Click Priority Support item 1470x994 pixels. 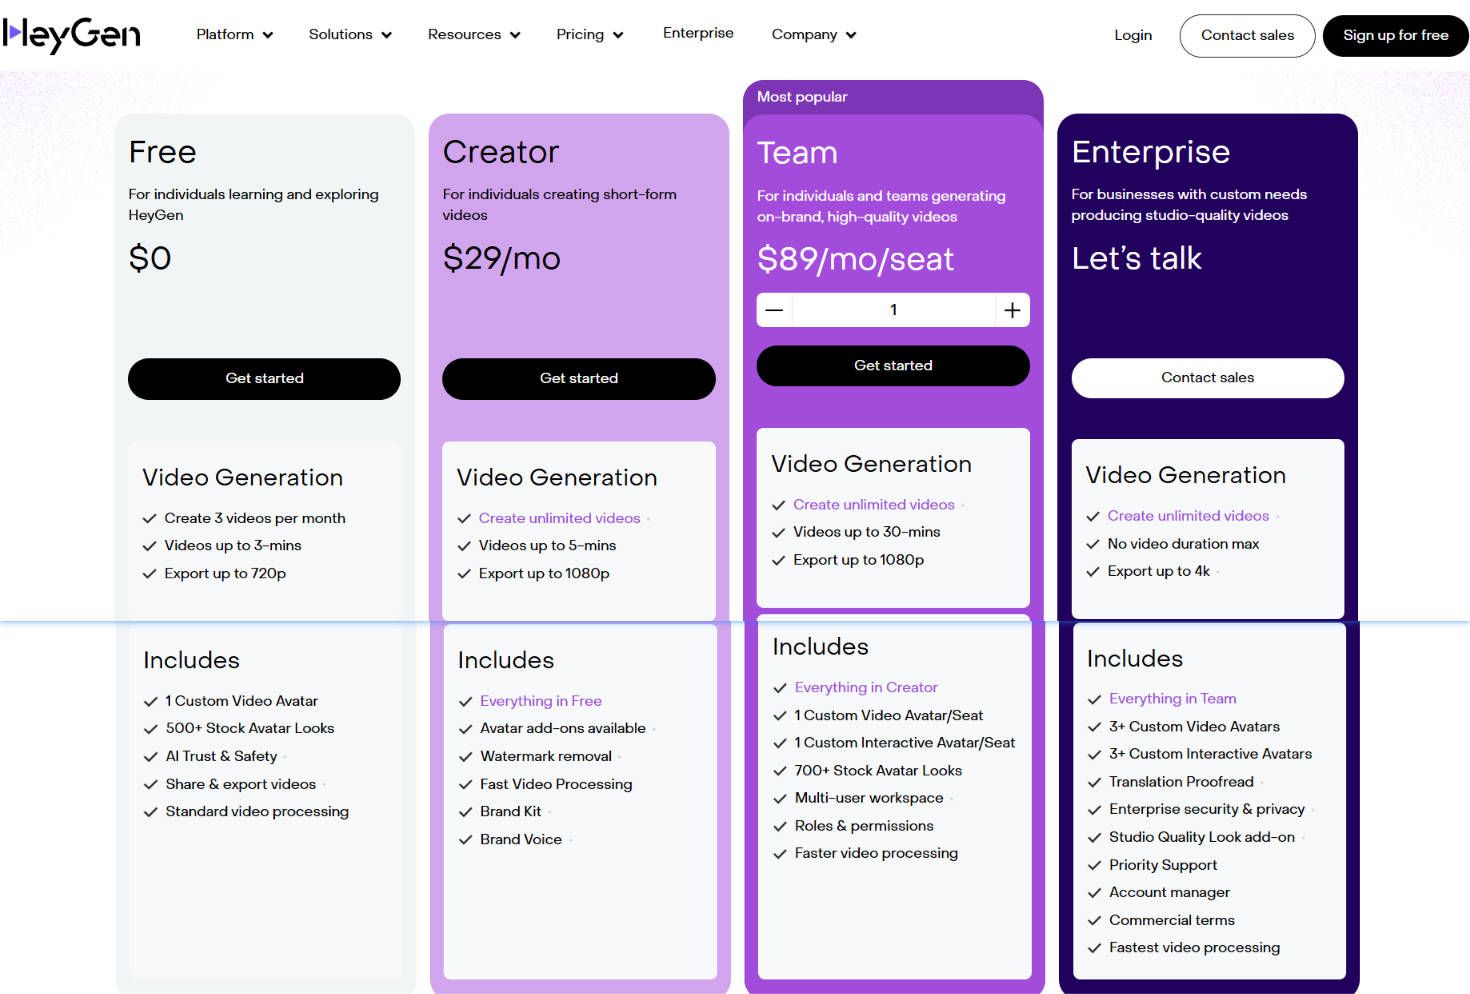(x=1163, y=865)
